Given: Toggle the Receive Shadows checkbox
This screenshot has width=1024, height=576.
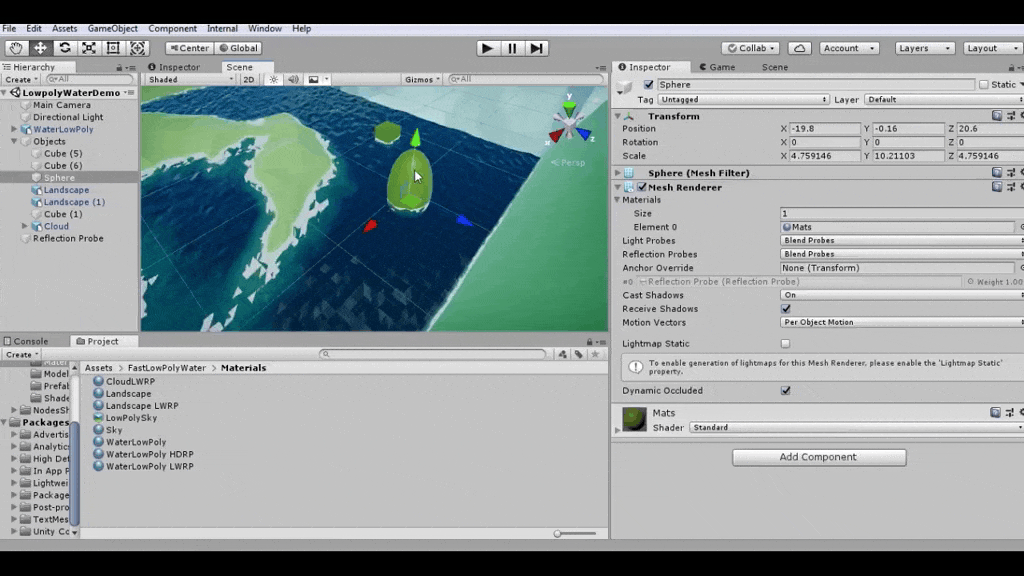Looking at the screenshot, I should 785,309.
